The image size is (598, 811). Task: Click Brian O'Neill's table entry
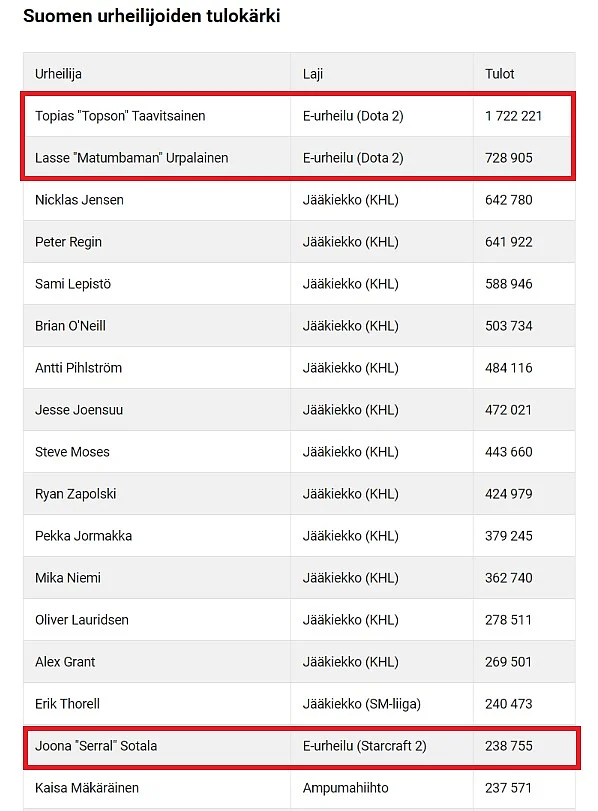click(70, 326)
